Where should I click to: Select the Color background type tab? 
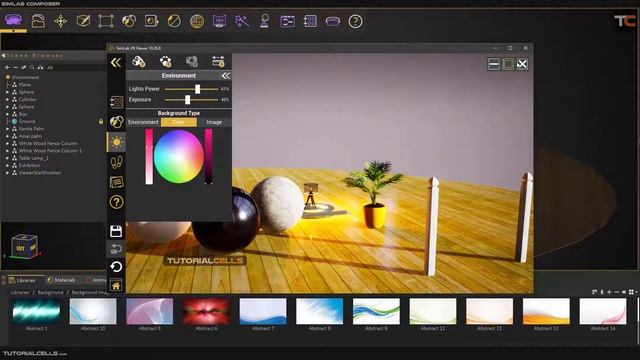[x=179, y=122]
